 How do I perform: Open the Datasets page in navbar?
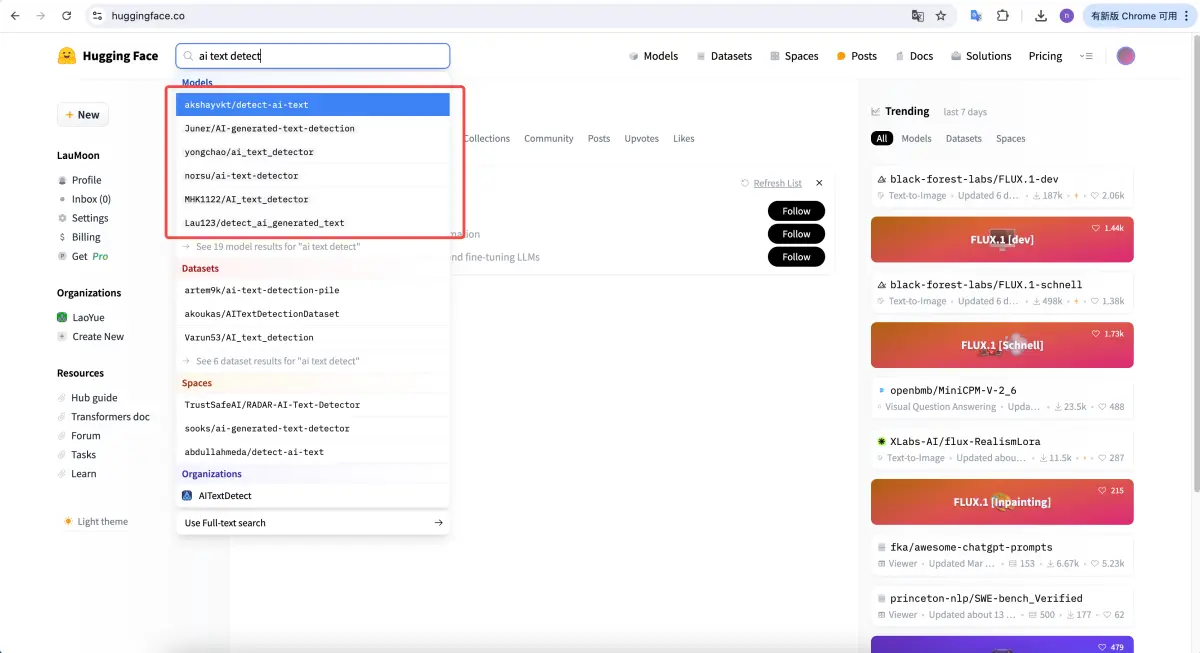[x=724, y=56]
